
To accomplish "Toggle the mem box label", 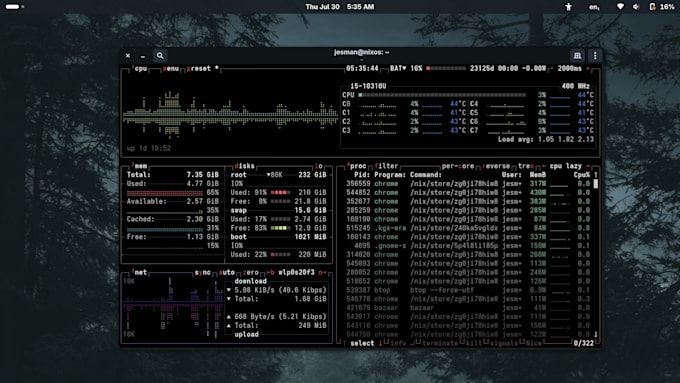I will [x=139, y=166].
